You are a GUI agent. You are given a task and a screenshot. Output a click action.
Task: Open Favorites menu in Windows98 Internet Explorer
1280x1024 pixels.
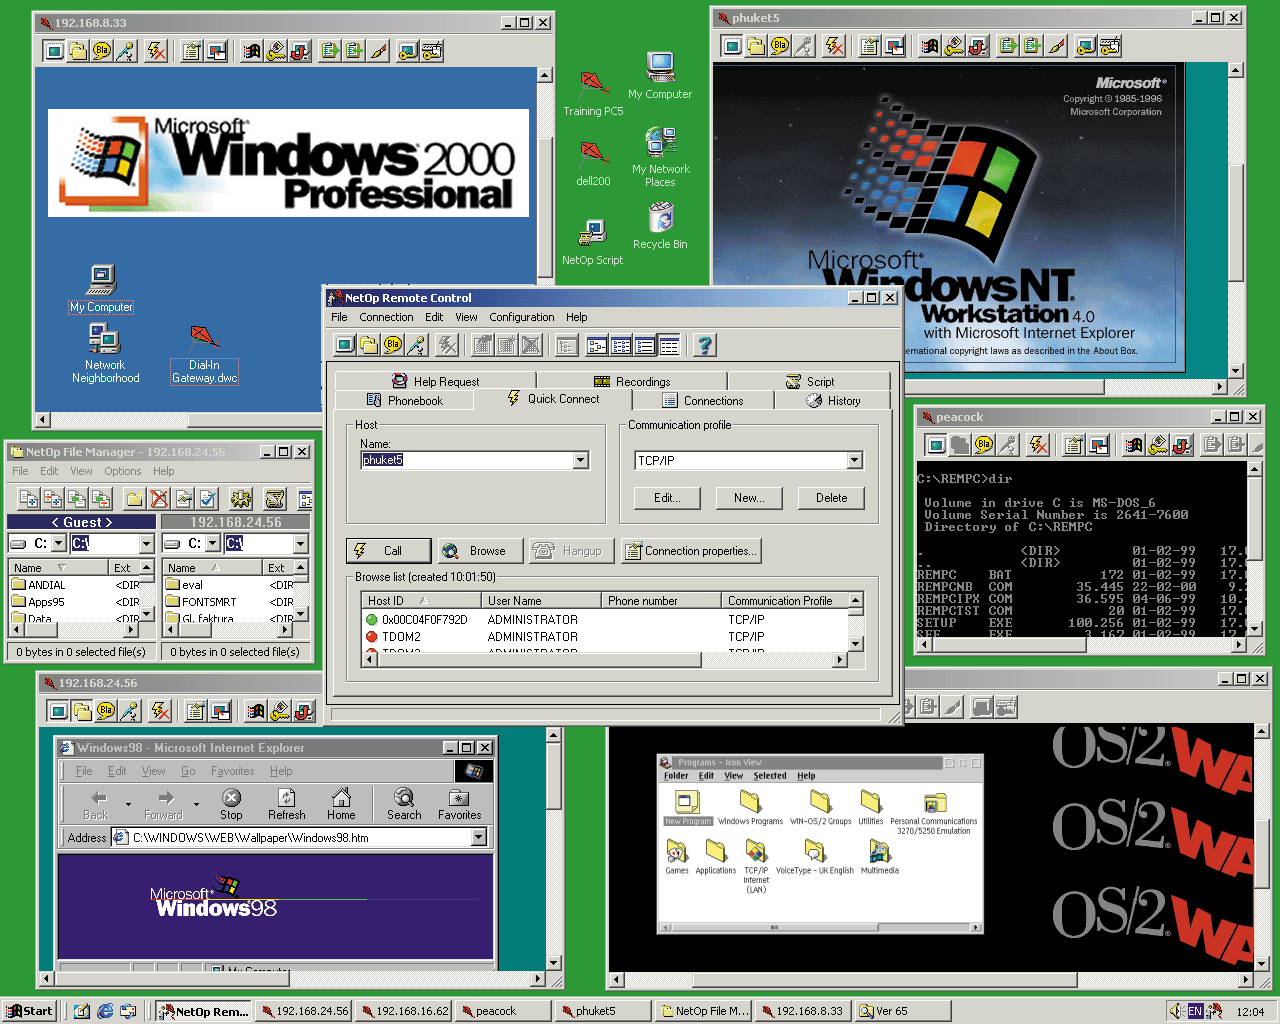(x=232, y=771)
